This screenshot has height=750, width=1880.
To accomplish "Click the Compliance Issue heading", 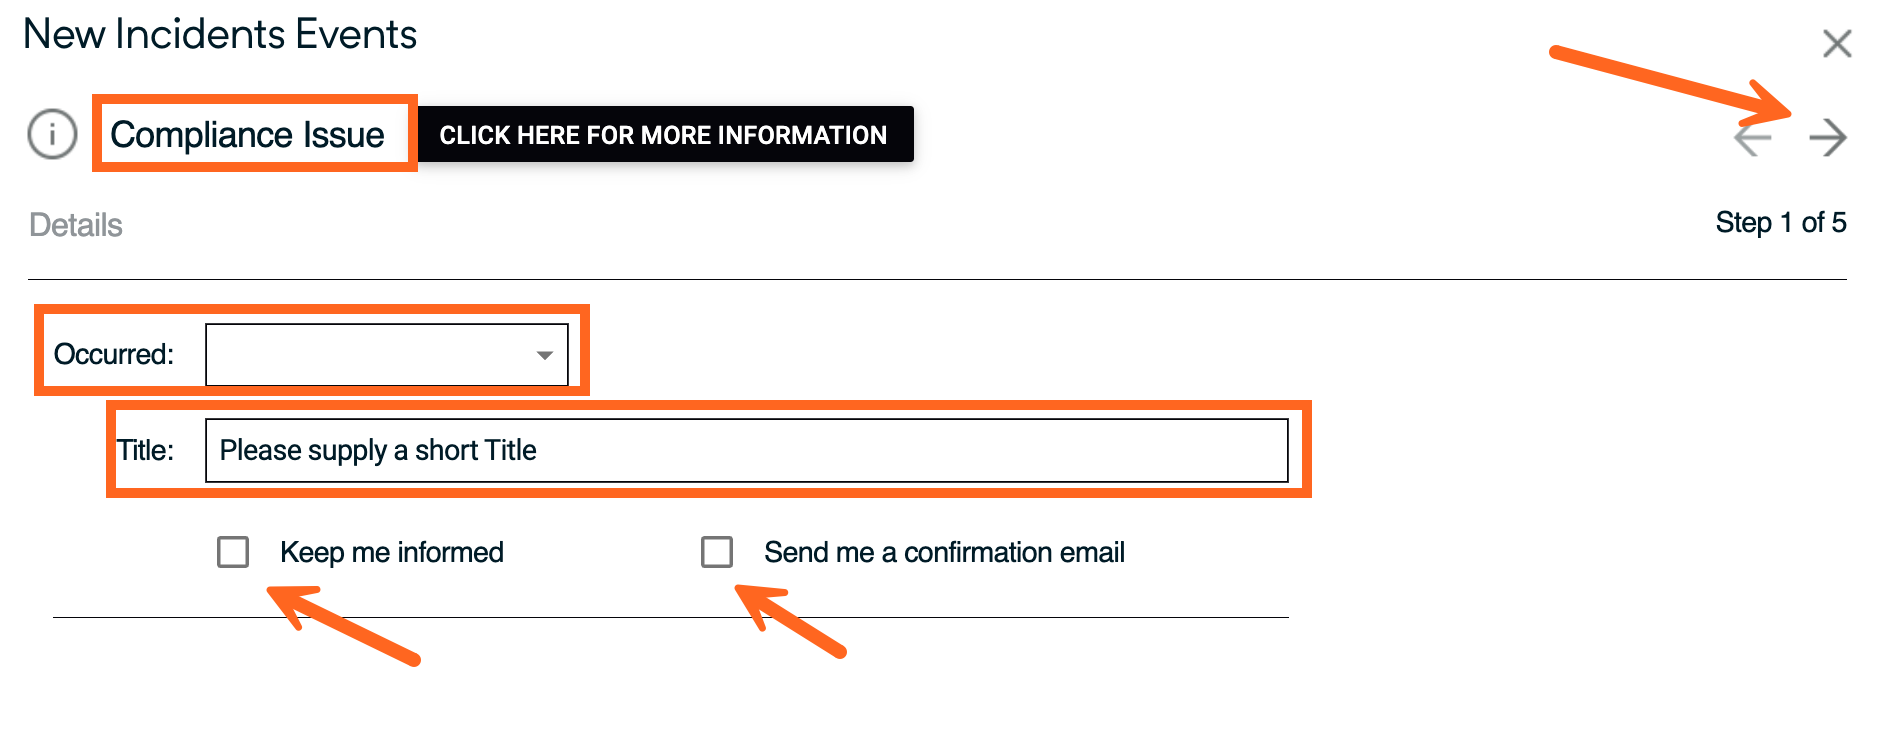I will (247, 134).
